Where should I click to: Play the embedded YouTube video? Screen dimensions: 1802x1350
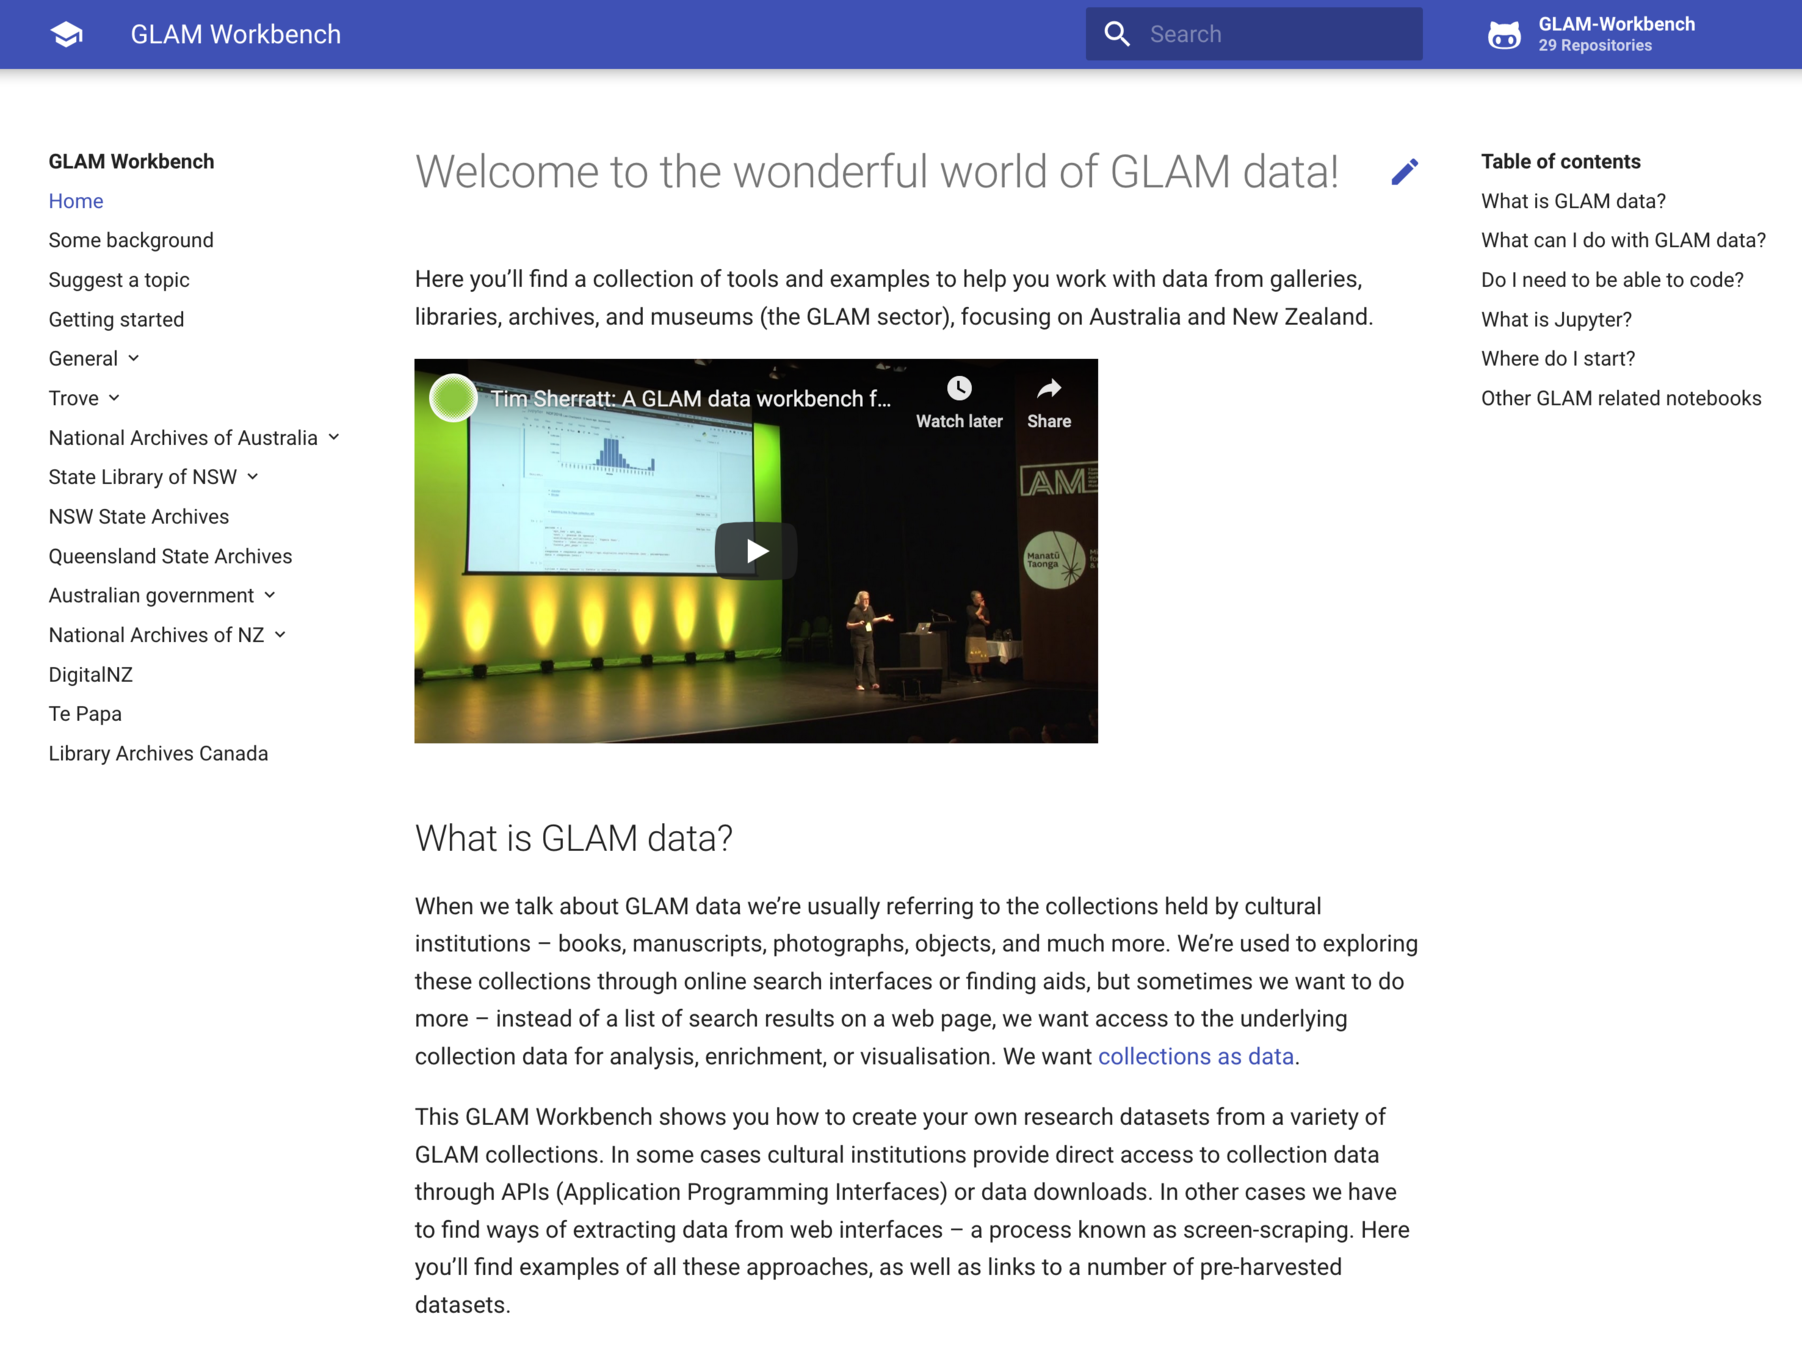tap(756, 551)
